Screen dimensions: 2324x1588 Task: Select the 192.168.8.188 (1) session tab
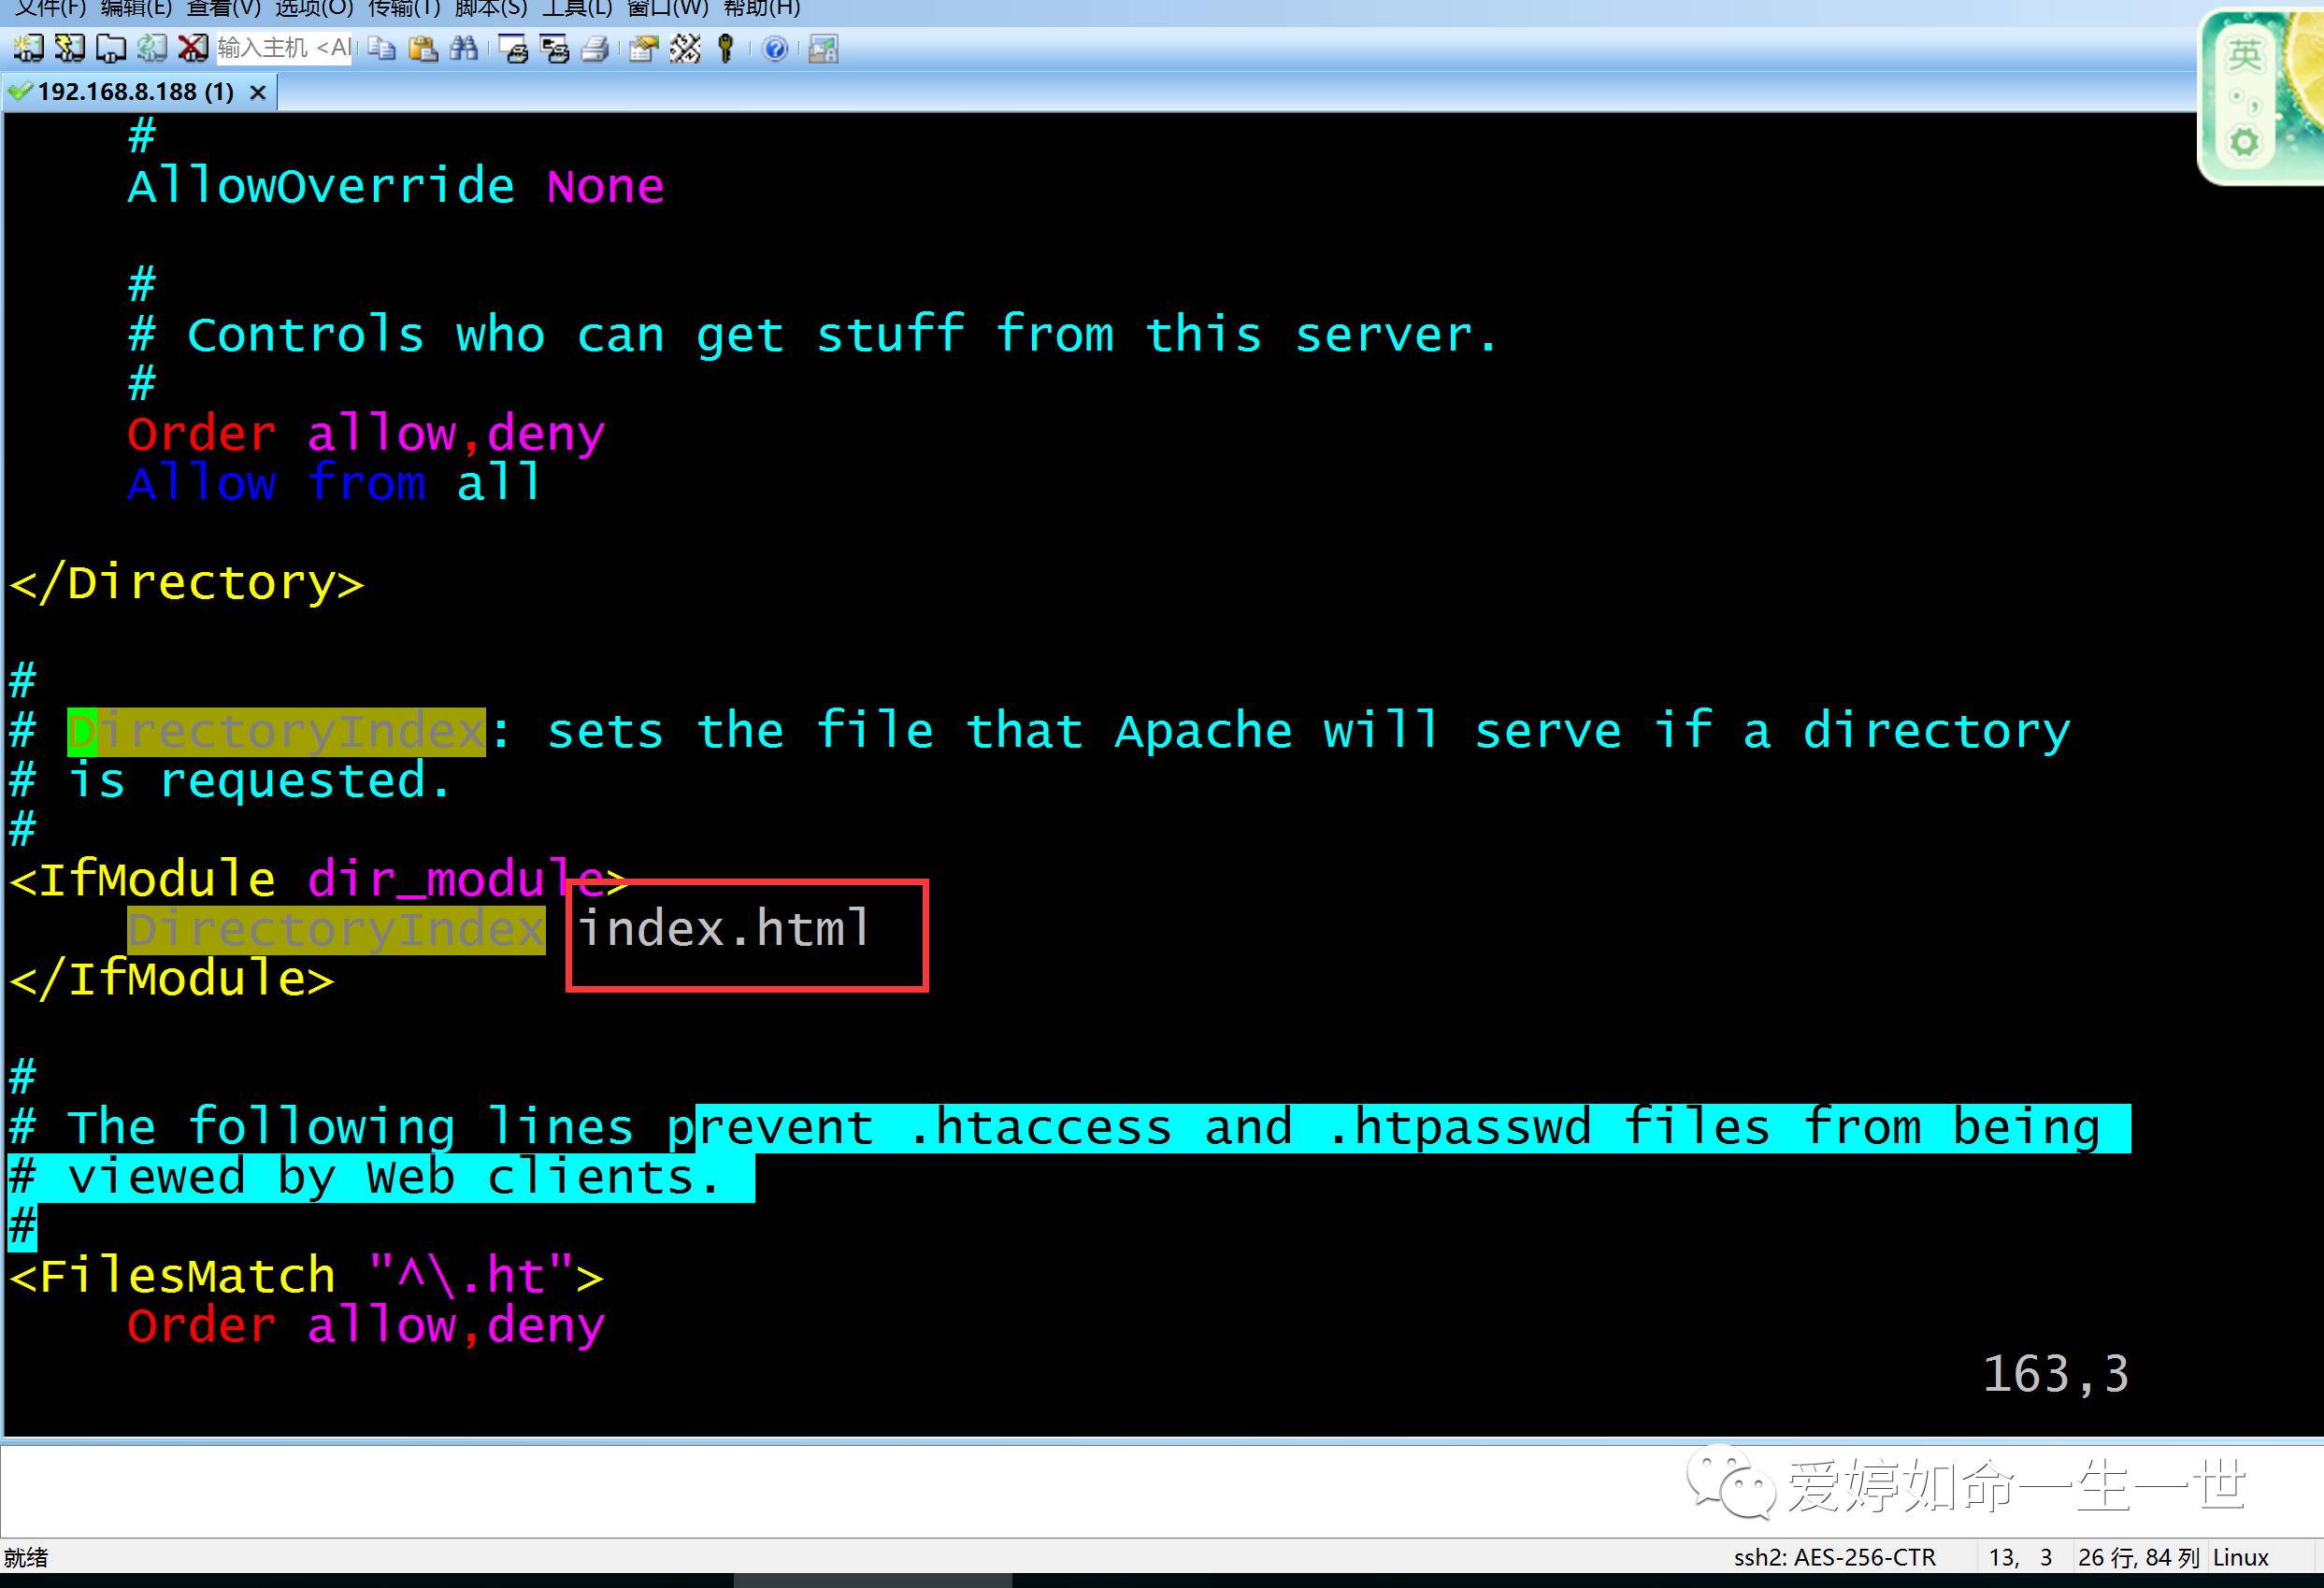(x=135, y=92)
